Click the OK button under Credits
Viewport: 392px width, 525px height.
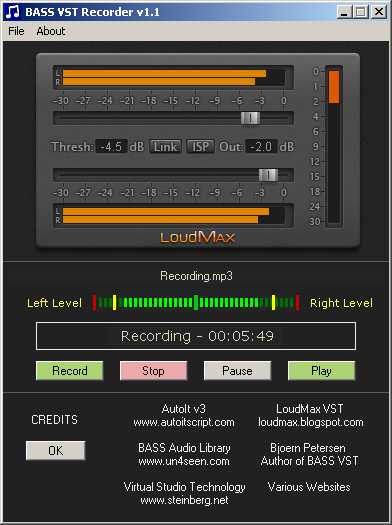[x=56, y=450]
